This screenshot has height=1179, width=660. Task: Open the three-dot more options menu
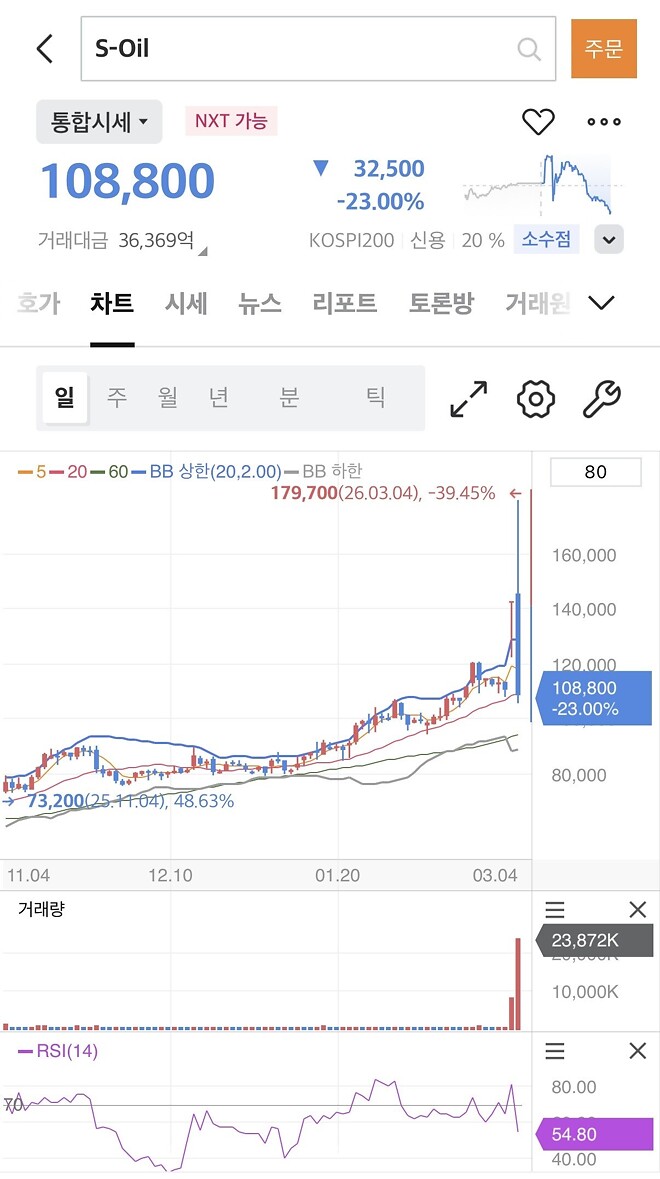603,121
